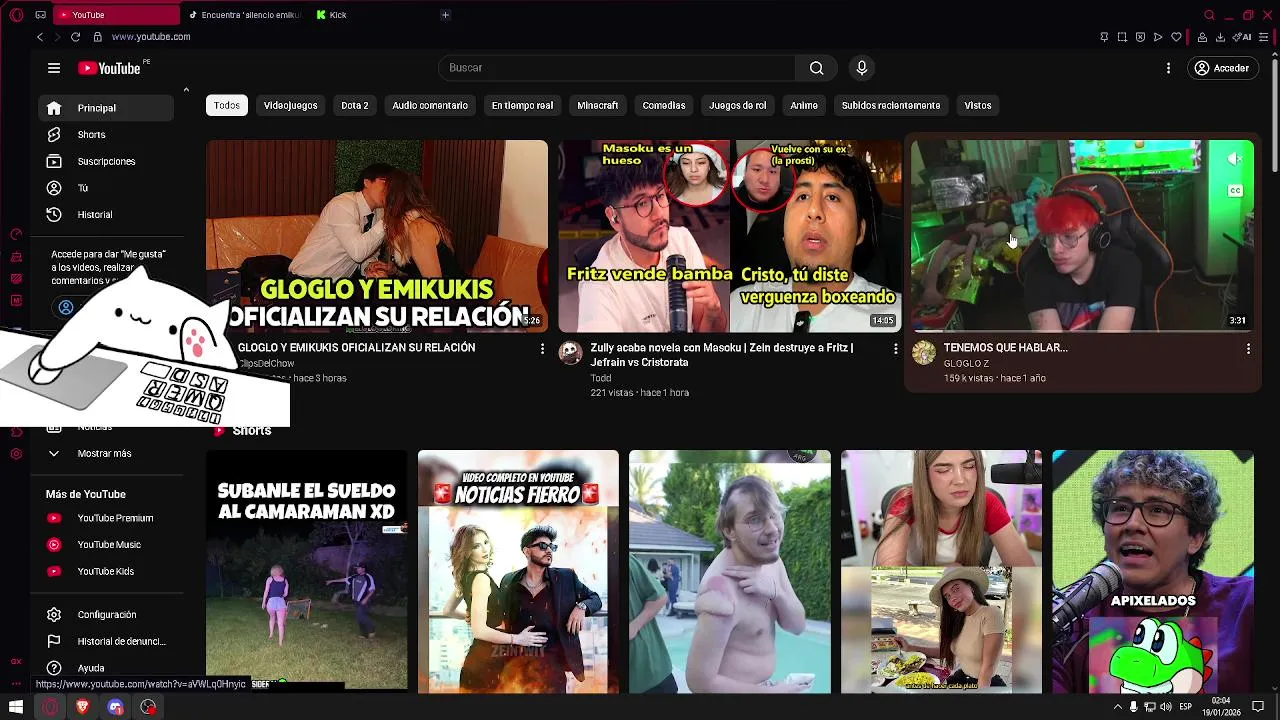Screen dimensions: 1280x720
Task: Select the Minecraft filter chip
Action: coord(598,105)
